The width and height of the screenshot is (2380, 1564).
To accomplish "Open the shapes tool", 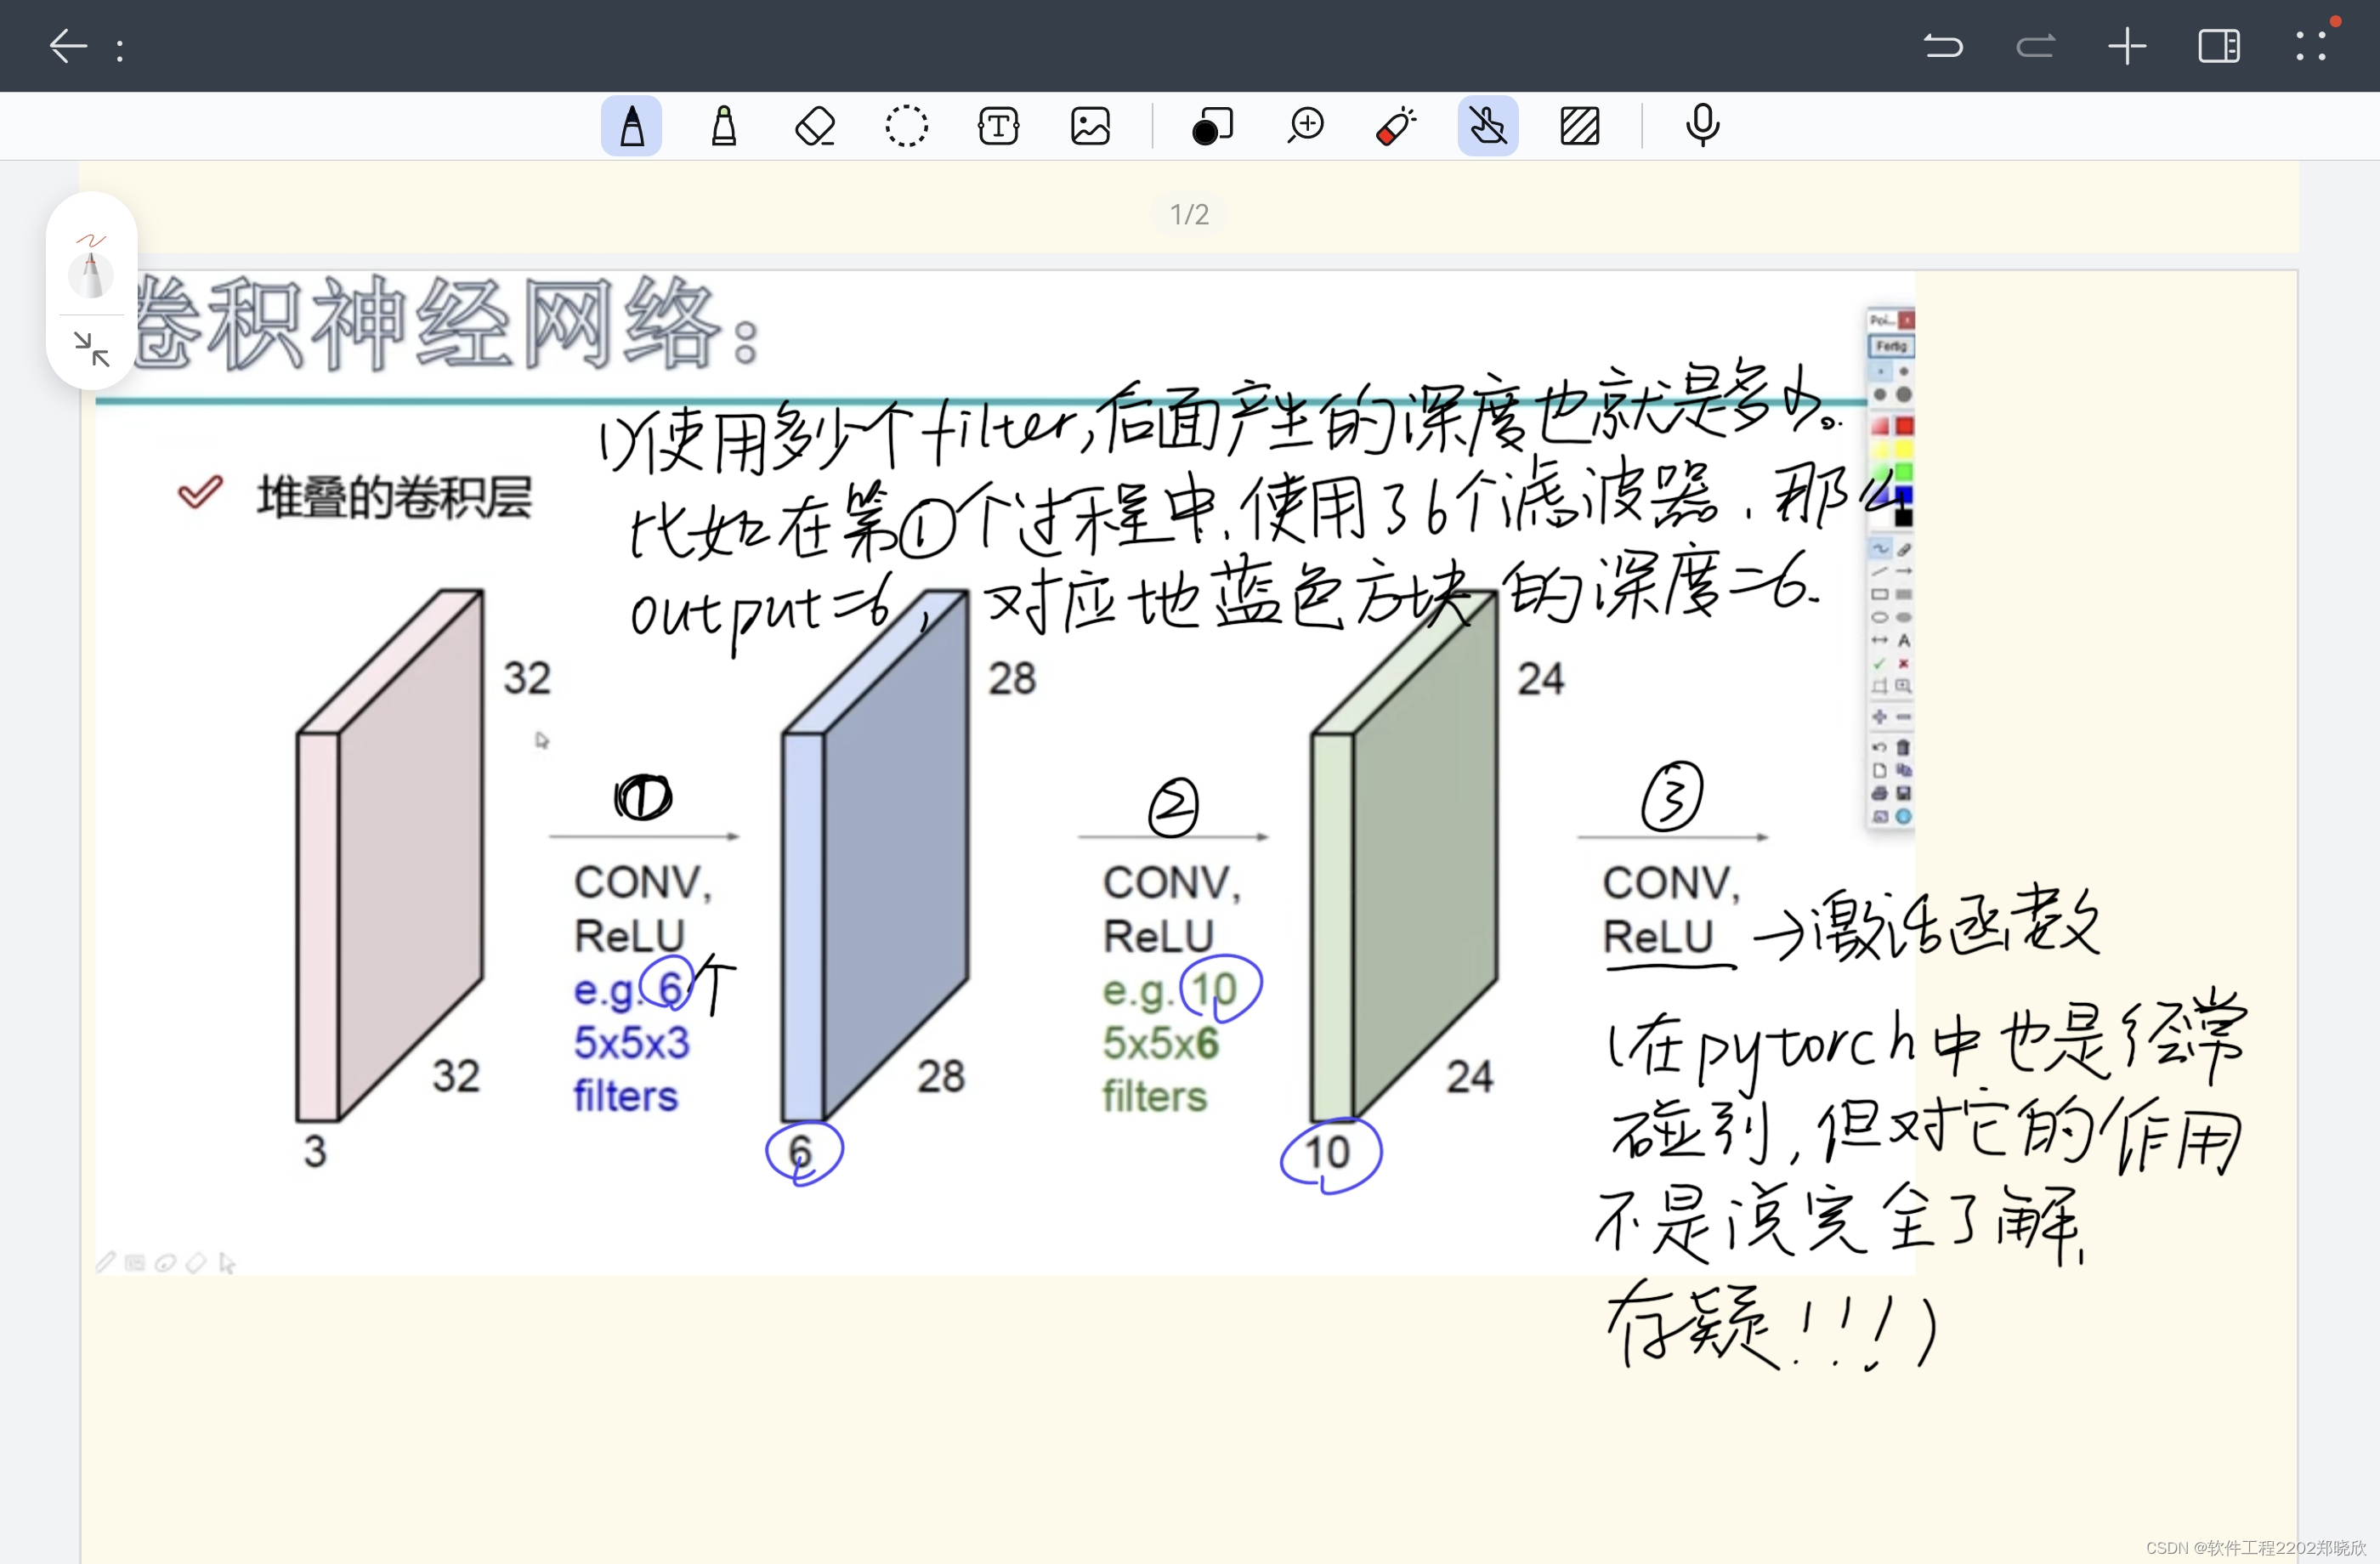I will pyautogui.click(x=1212, y=127).
